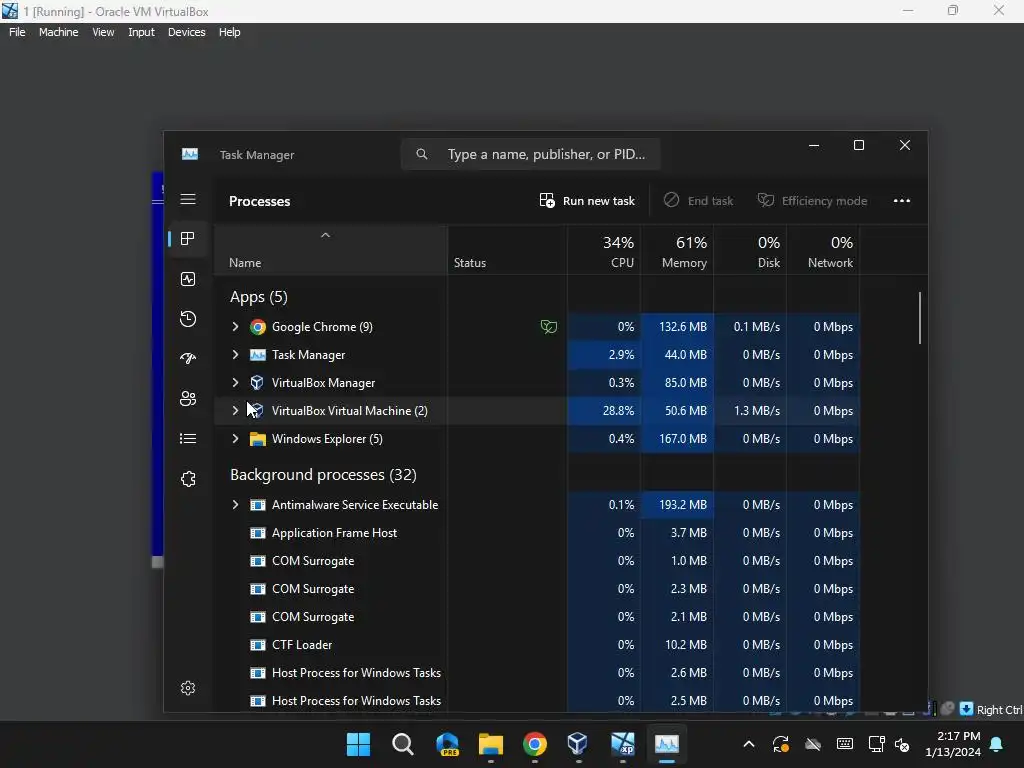1024x768 pixels.
Task: Expand the Task Manager process group
Action: coord(236,355)
